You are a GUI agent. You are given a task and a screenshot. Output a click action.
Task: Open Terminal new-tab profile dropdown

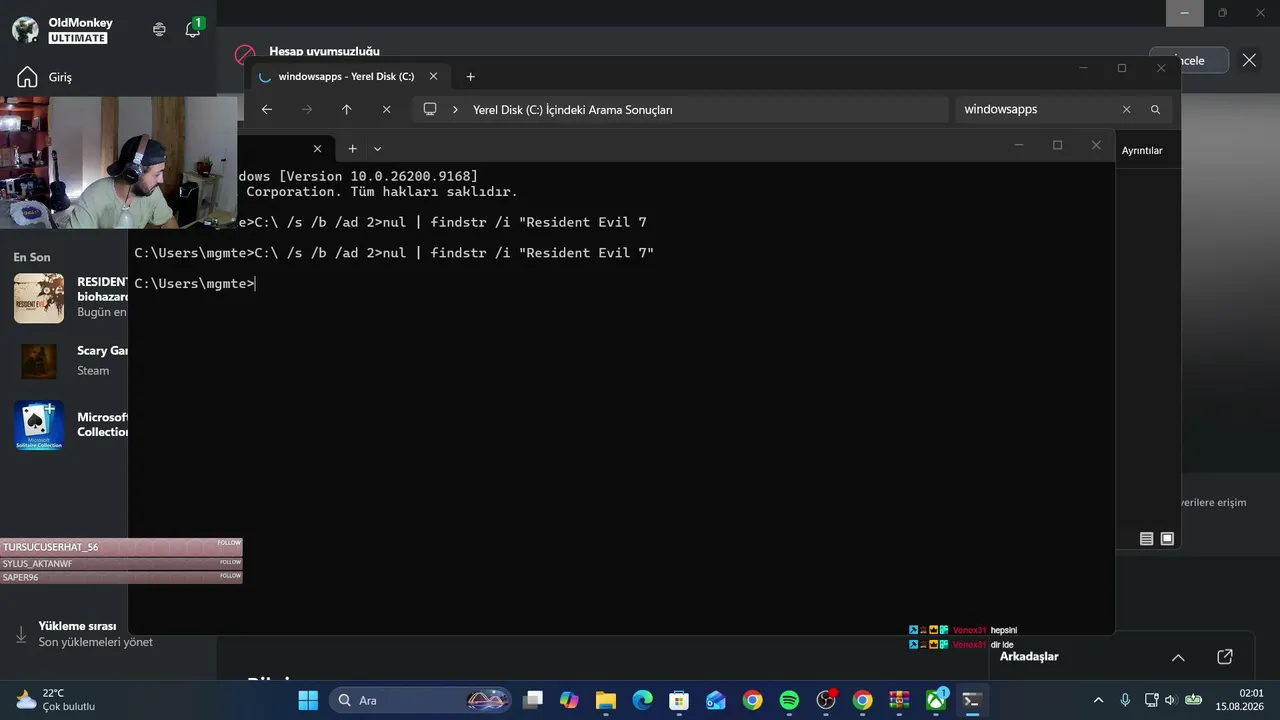(377, 148)
